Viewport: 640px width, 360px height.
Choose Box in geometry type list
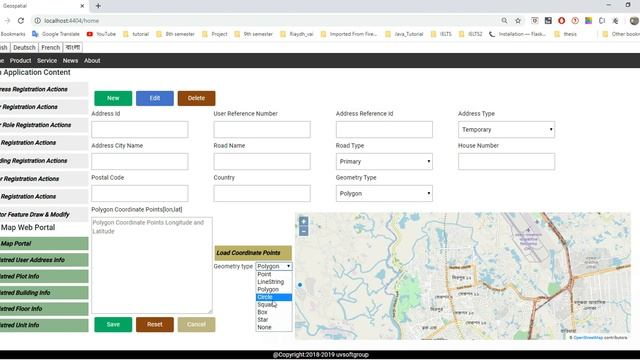point(274,312)
